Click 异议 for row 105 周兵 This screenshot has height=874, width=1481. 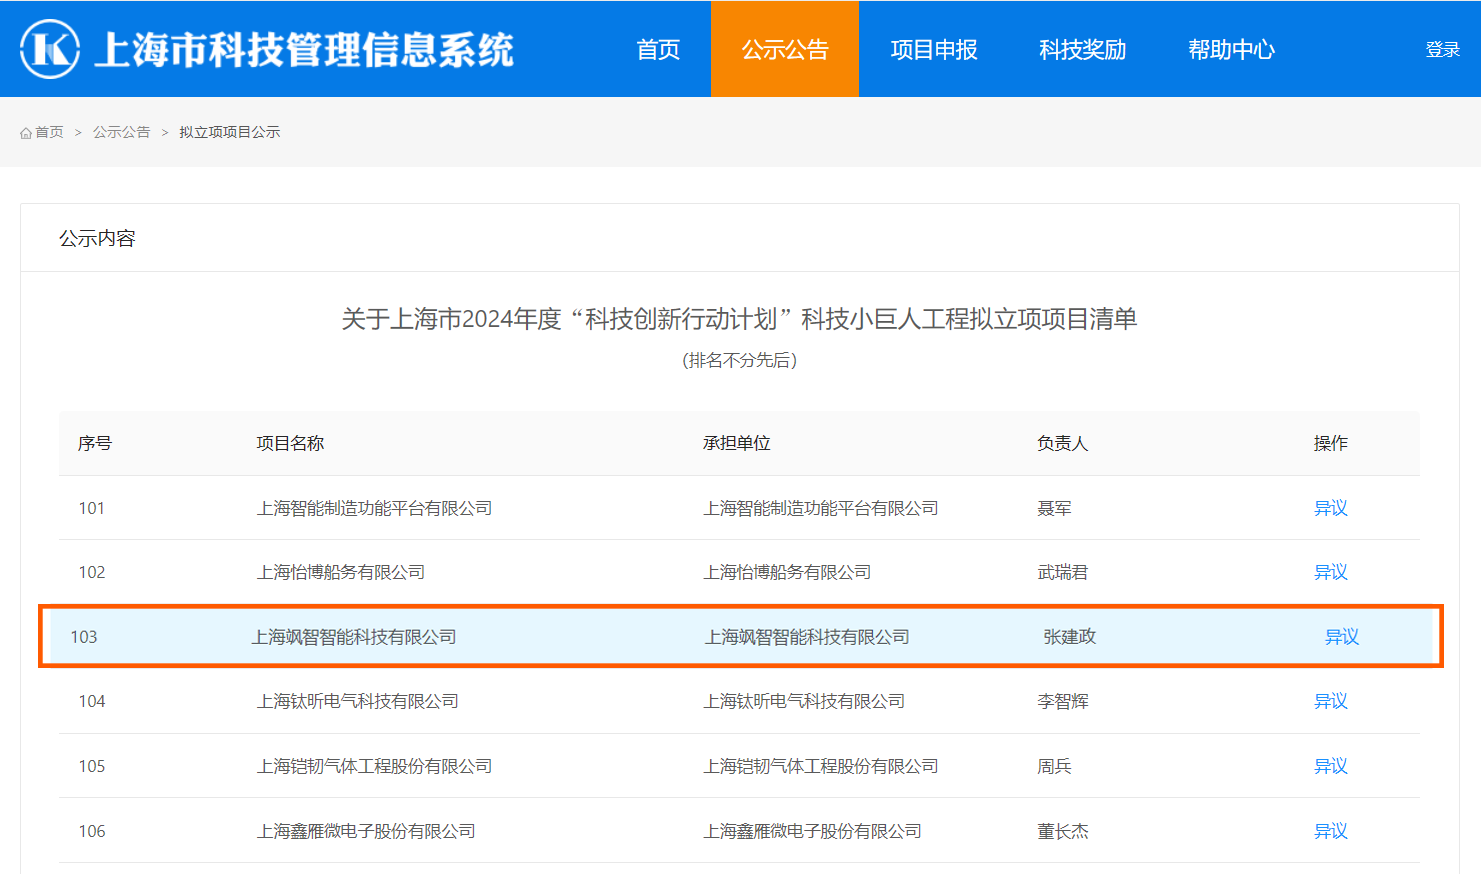pyautogui.click(x=1330, y=766)
